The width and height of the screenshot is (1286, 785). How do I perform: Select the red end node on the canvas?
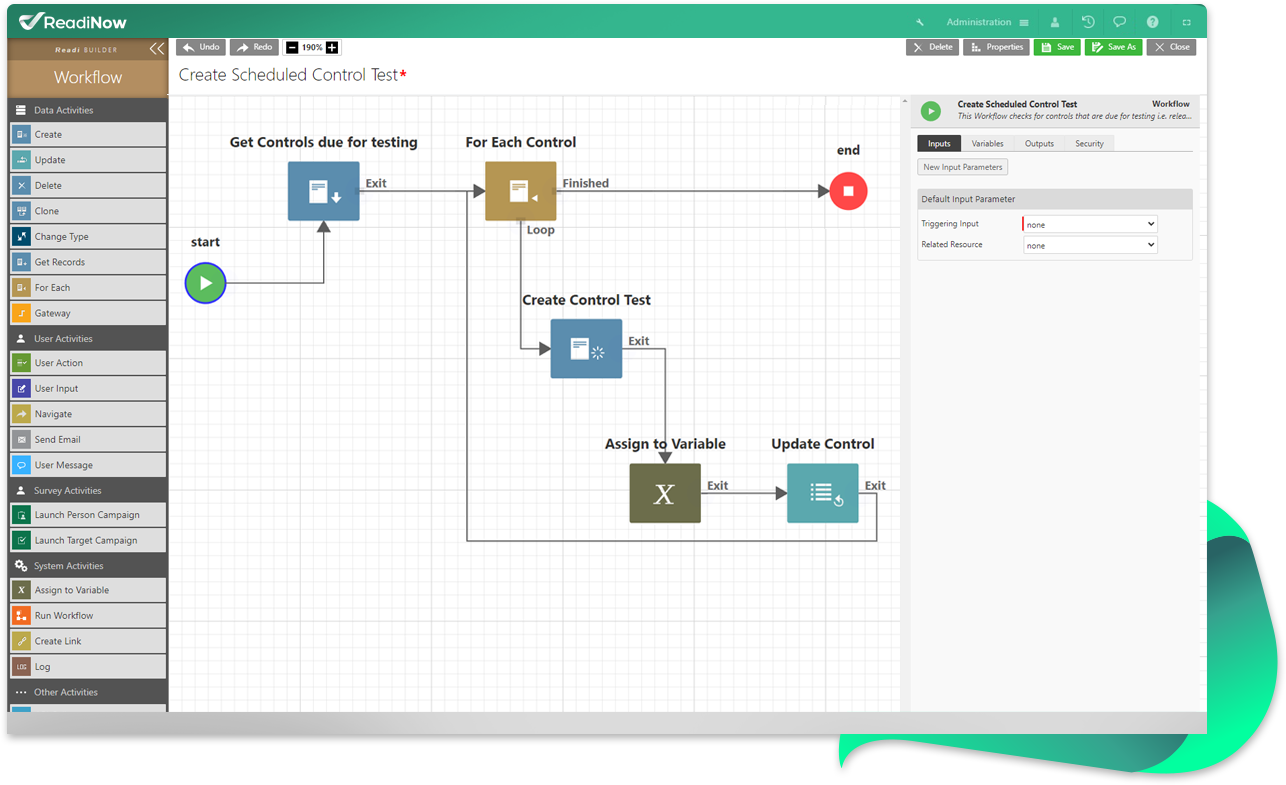(848, 191)
